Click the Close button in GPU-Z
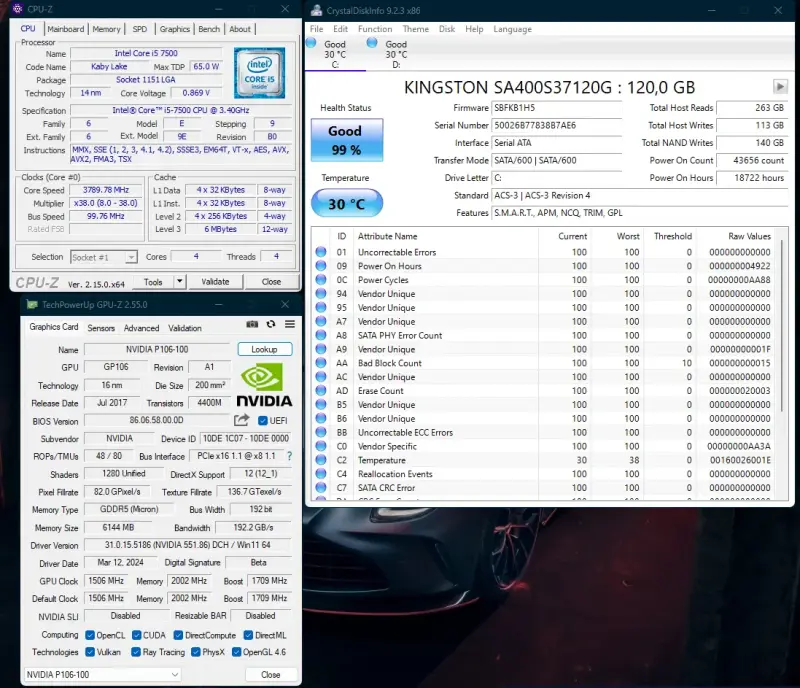 tap(270, 674)
